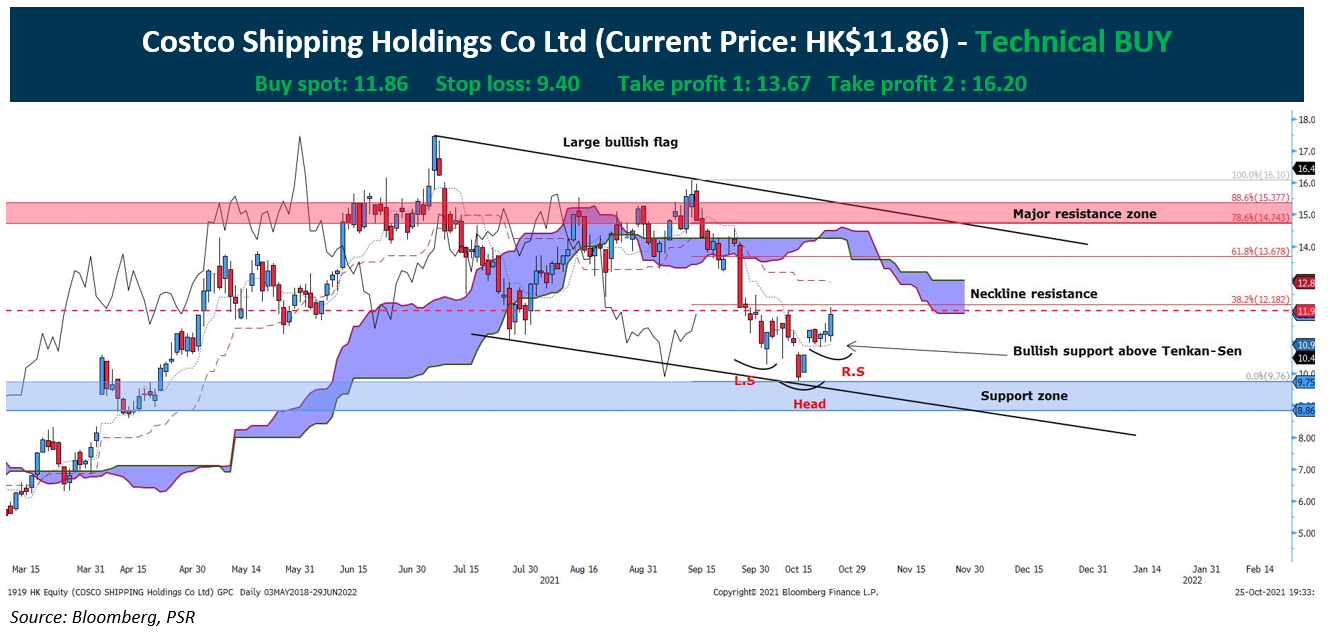Click the 'Source: Bloomberg, PSR' caption
The width and height of the screenshot is (1336, 634).
coord(103,617)
